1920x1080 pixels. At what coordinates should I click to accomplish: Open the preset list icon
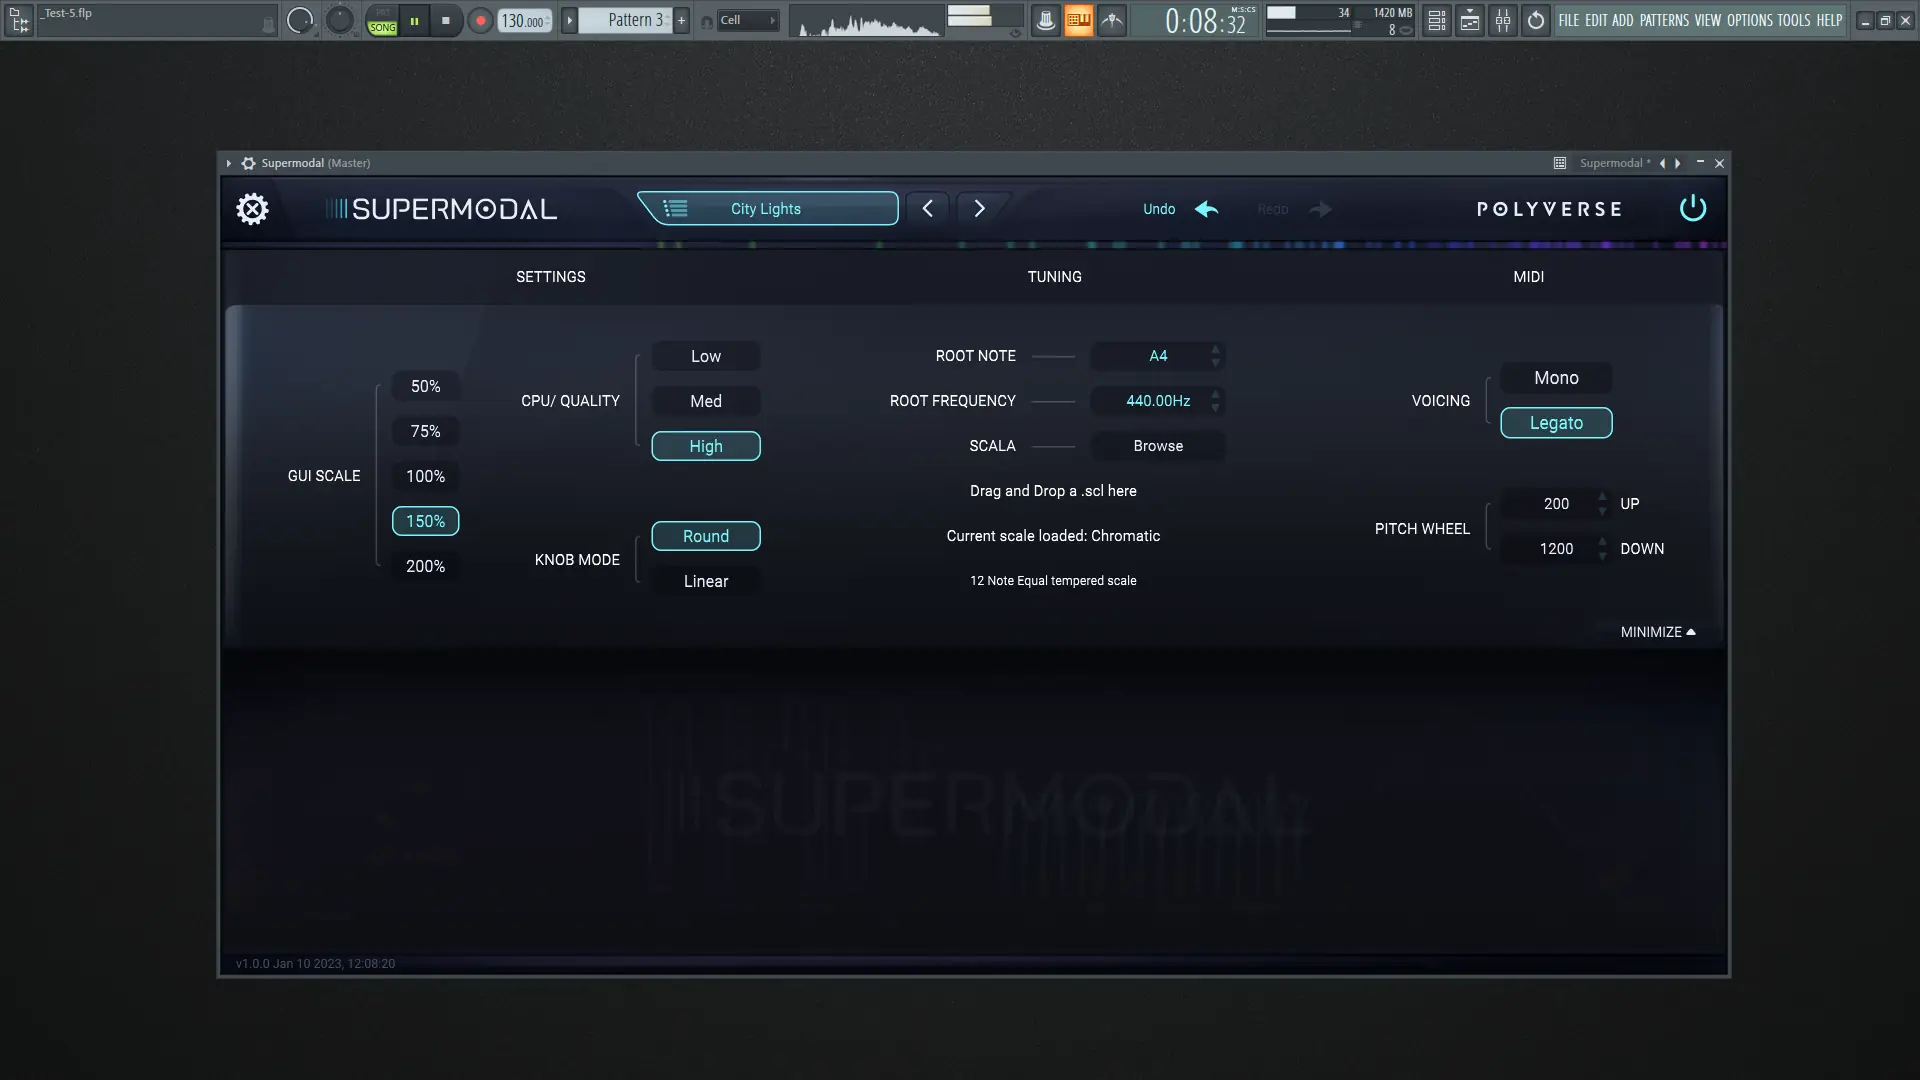(676, 209)
